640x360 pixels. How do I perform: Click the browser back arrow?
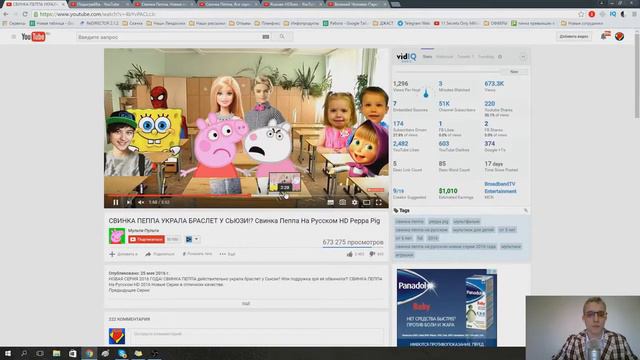(x=6, y=14)
